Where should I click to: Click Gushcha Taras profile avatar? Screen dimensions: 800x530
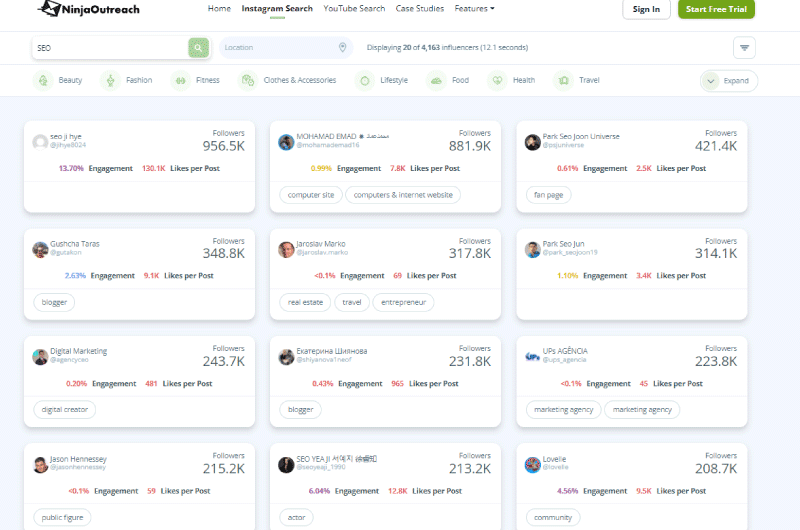coord(40,249)
